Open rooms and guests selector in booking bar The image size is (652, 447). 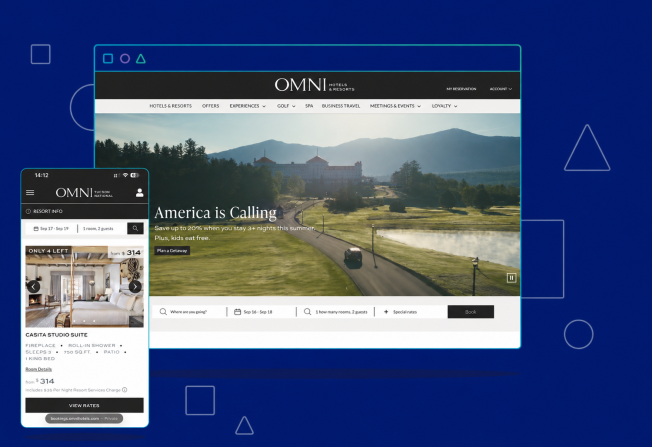336,312
